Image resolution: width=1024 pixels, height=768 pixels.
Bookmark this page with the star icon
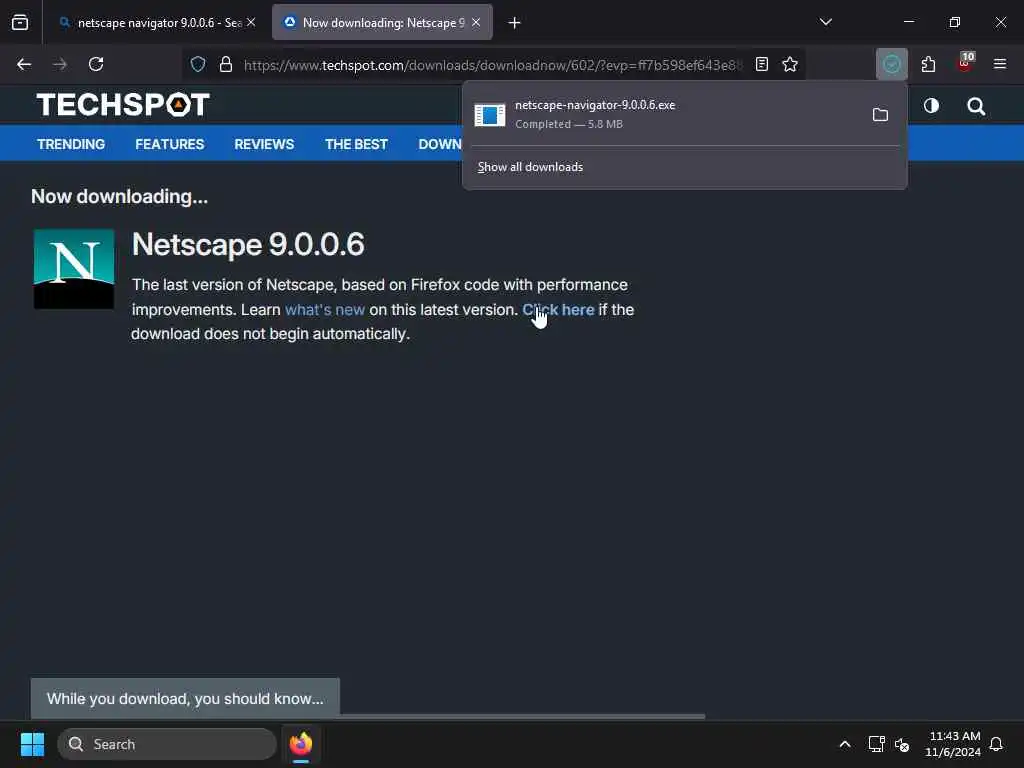pyautogui.click(x=790, y=64)
